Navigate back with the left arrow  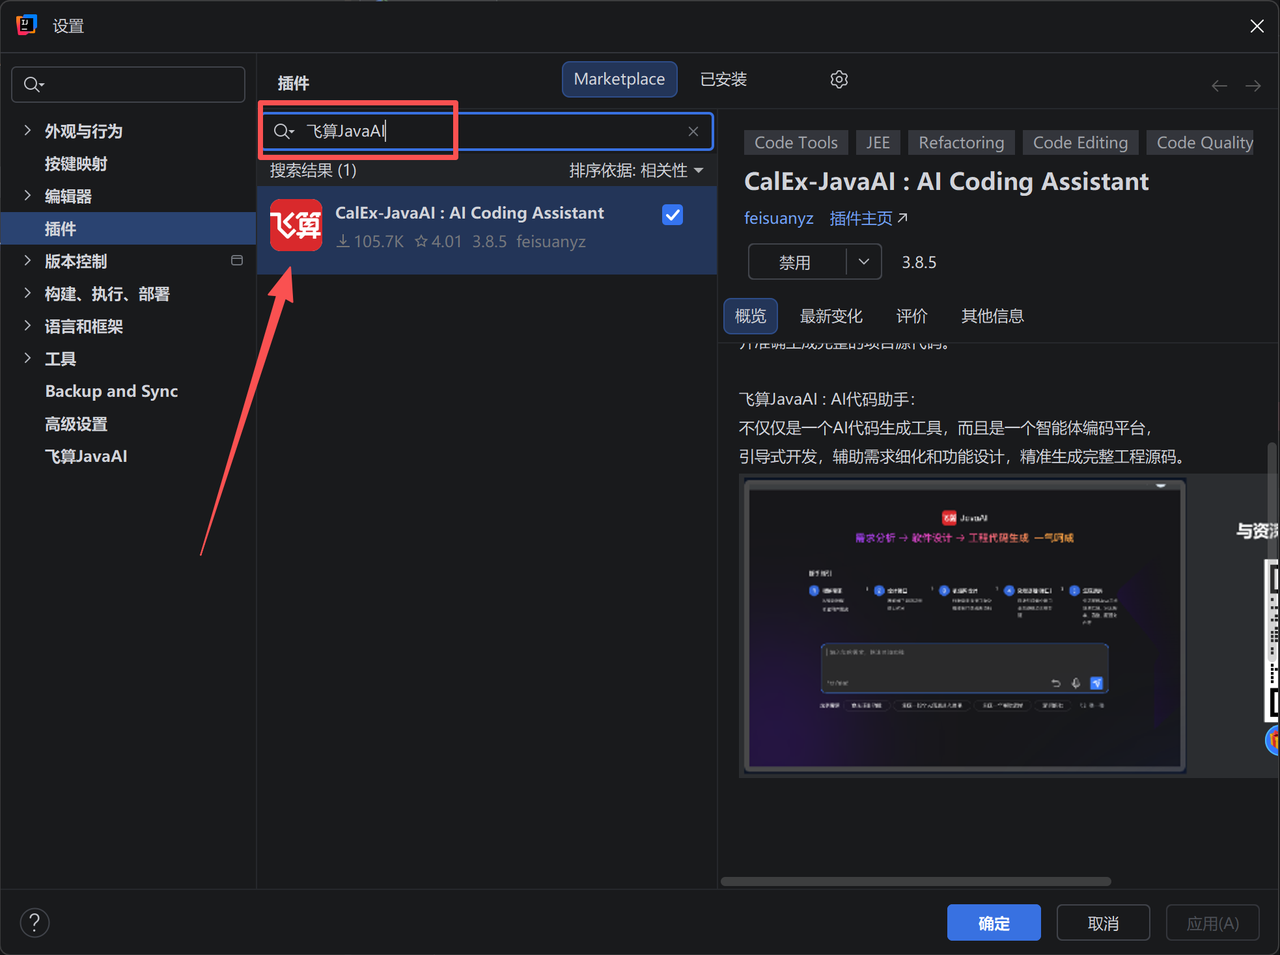pos(1219,86)
